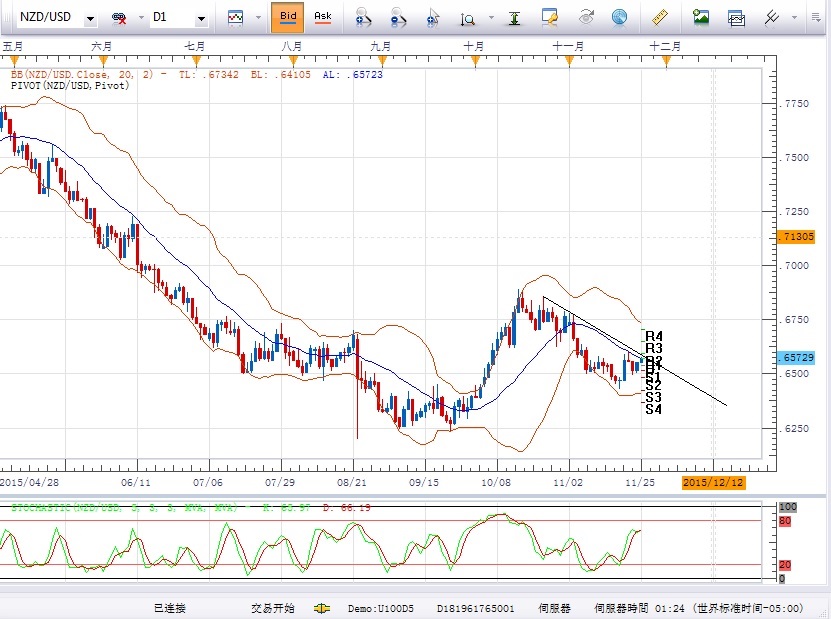Click the November month marker on timeline
Image resolution: width=831 pixels, height=619 pixels.
pos(568,46)
